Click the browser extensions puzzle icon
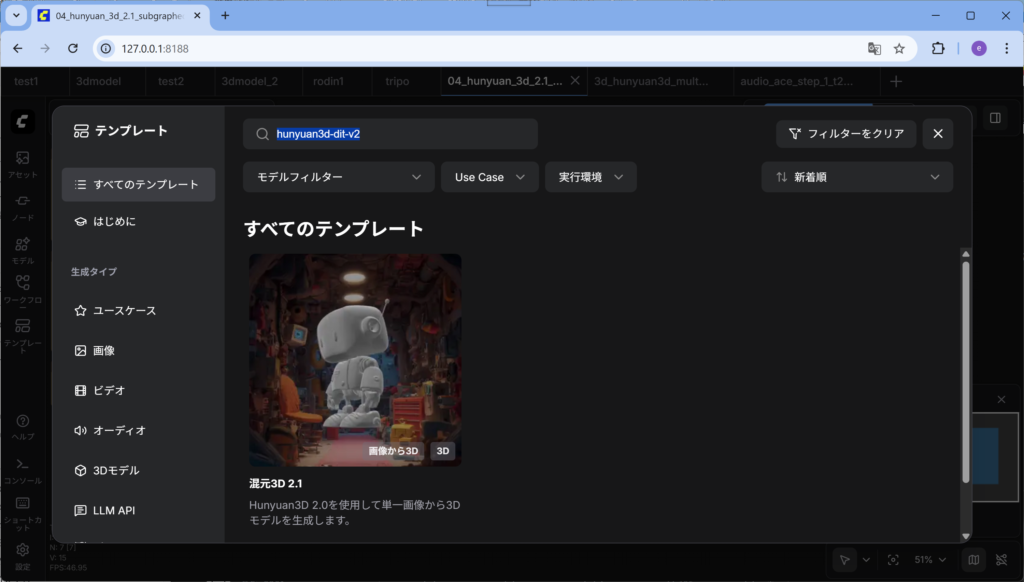This screenshot has width=1024, height=582. (938, 48)
